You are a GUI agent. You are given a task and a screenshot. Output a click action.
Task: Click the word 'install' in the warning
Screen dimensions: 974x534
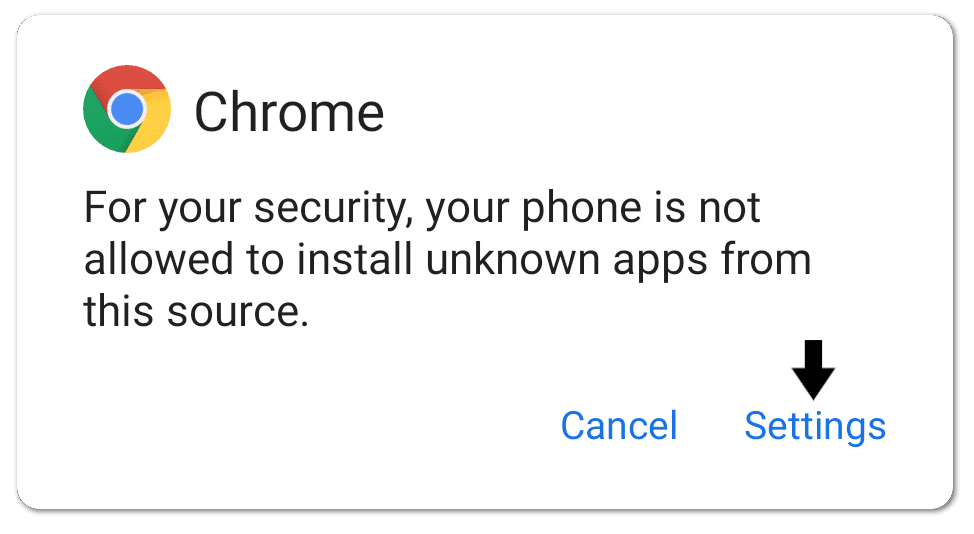[x=354, y=259]
